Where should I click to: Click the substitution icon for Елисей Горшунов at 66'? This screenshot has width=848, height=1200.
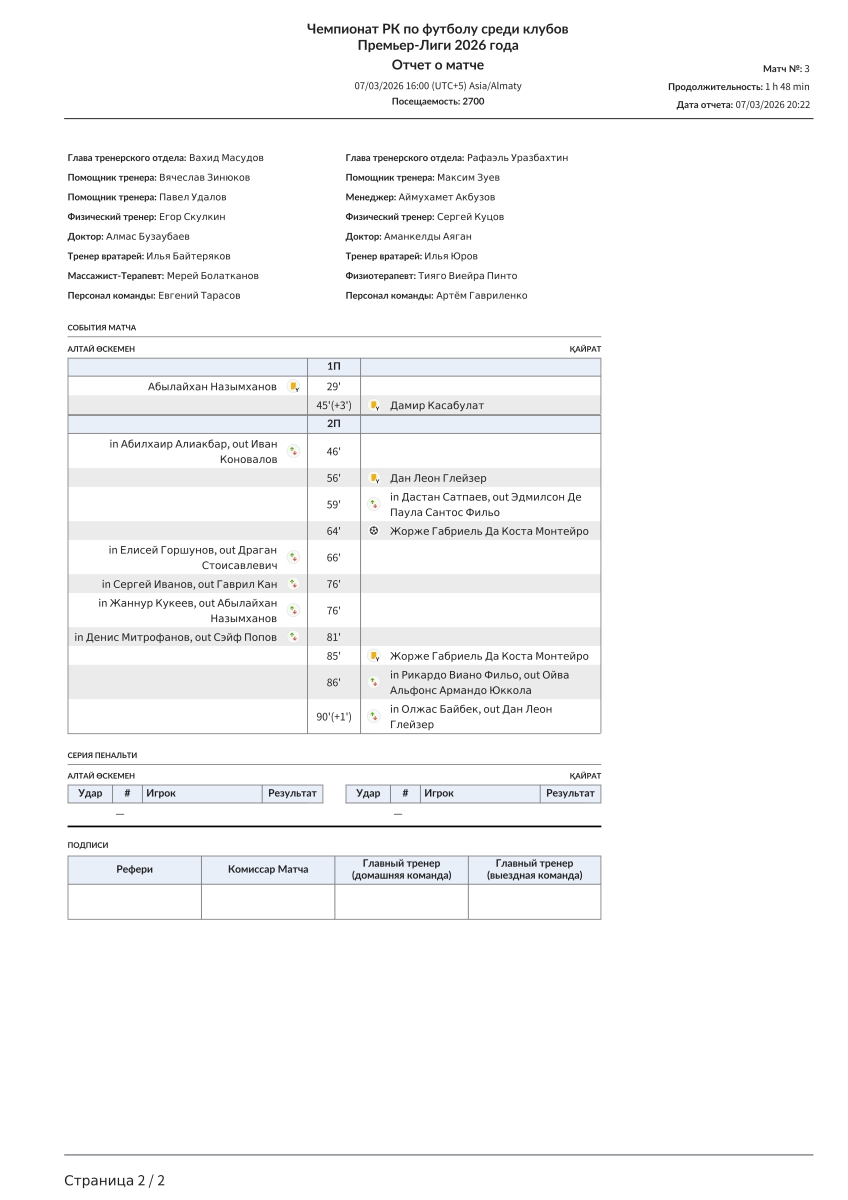point(294,557)
